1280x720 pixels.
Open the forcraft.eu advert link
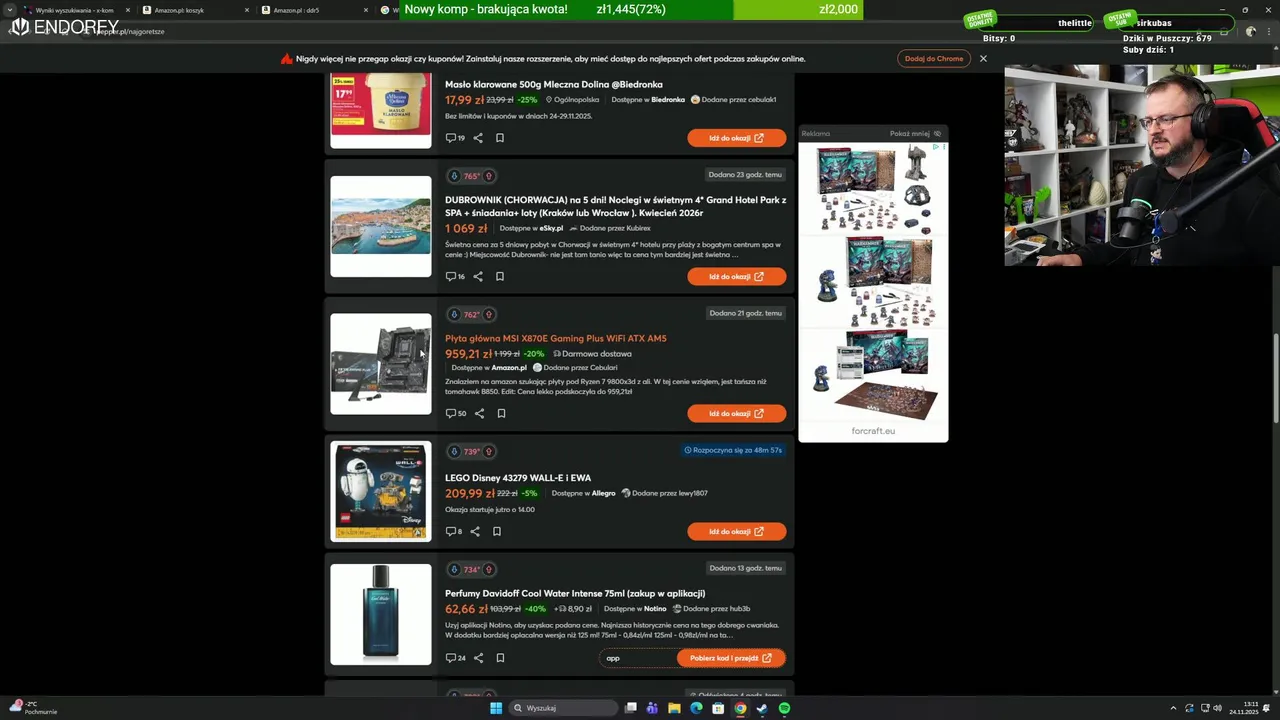point(873,431)
